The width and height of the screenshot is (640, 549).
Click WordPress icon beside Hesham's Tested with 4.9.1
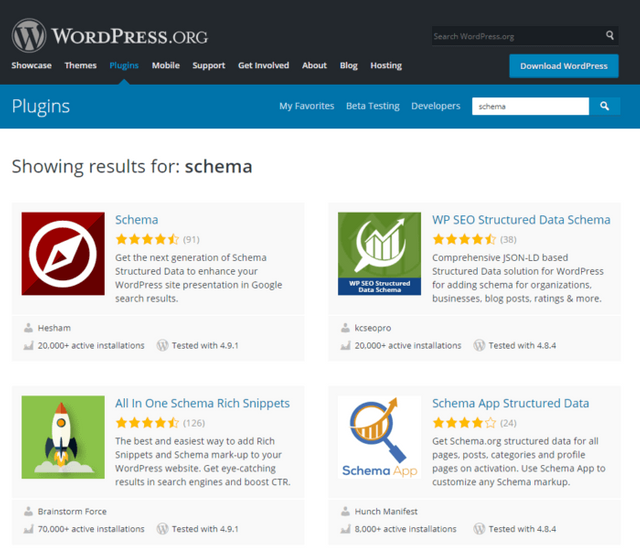[162, 345]
